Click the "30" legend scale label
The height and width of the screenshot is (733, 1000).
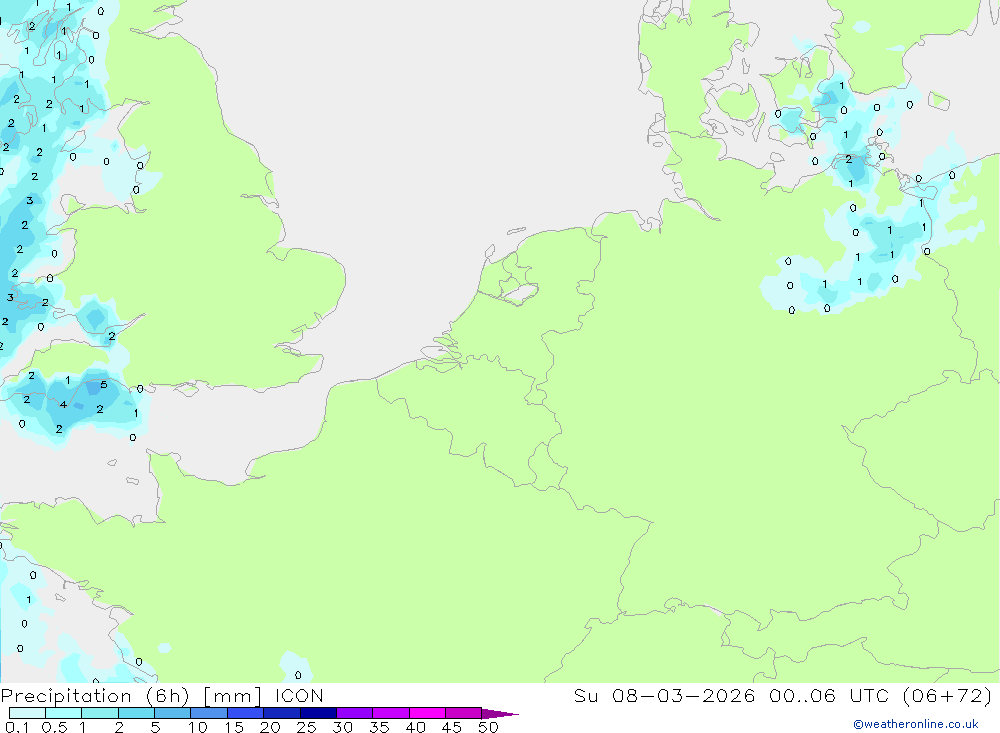coord(342,727)
